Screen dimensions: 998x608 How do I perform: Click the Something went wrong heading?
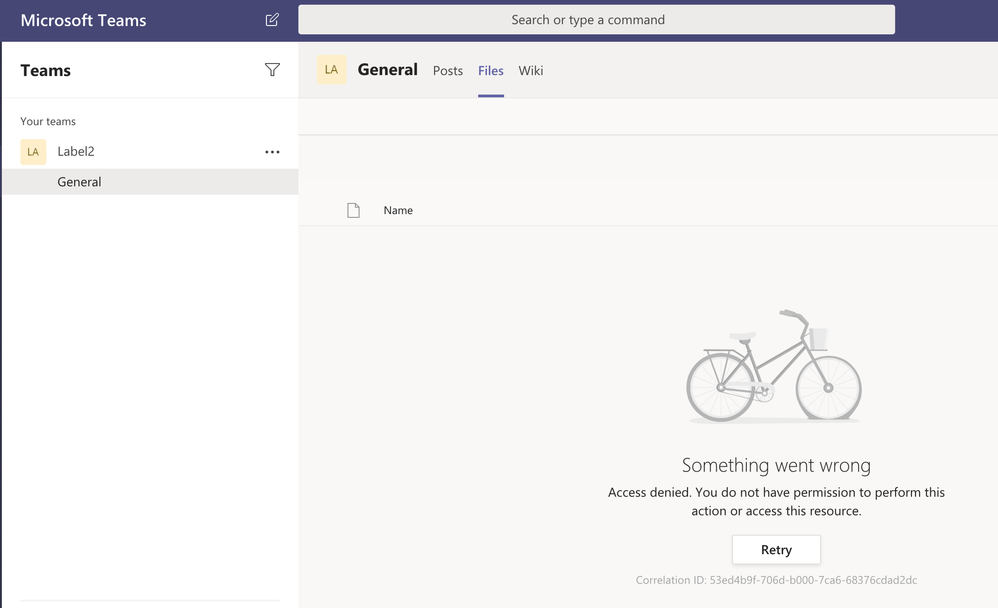(x=776, y=465)
